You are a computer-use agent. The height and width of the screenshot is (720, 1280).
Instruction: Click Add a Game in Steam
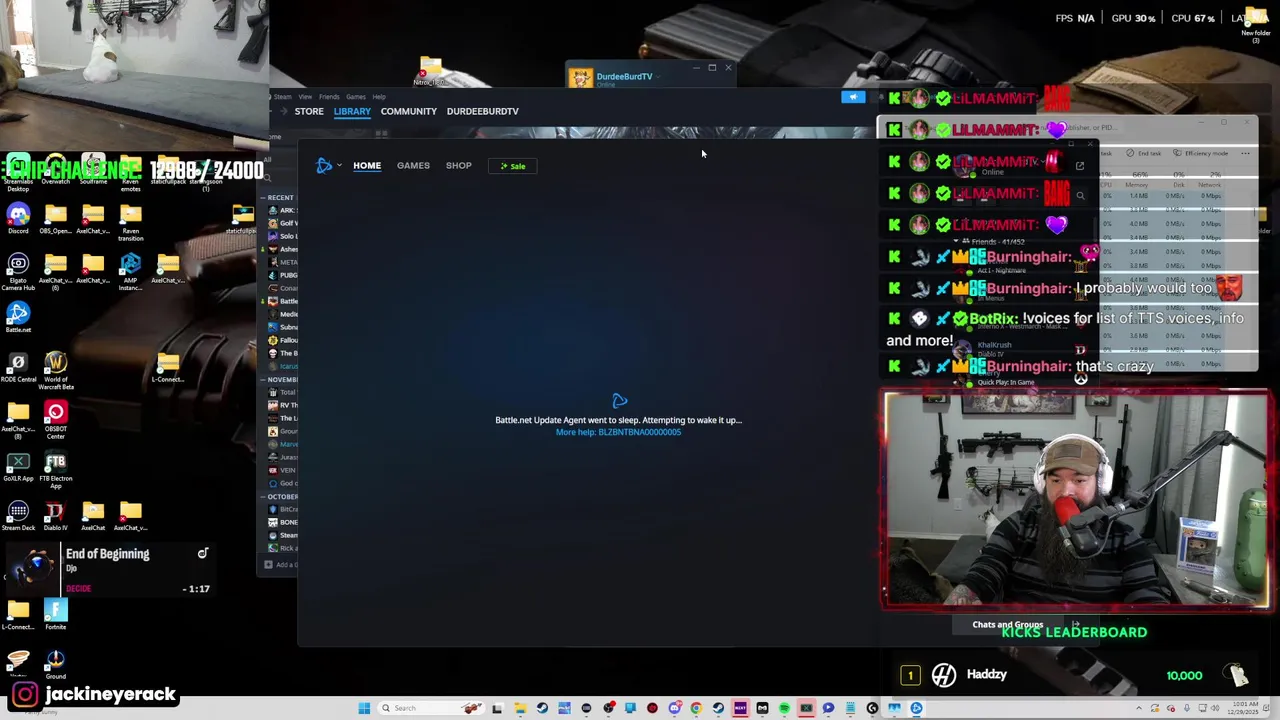(280, 565)
